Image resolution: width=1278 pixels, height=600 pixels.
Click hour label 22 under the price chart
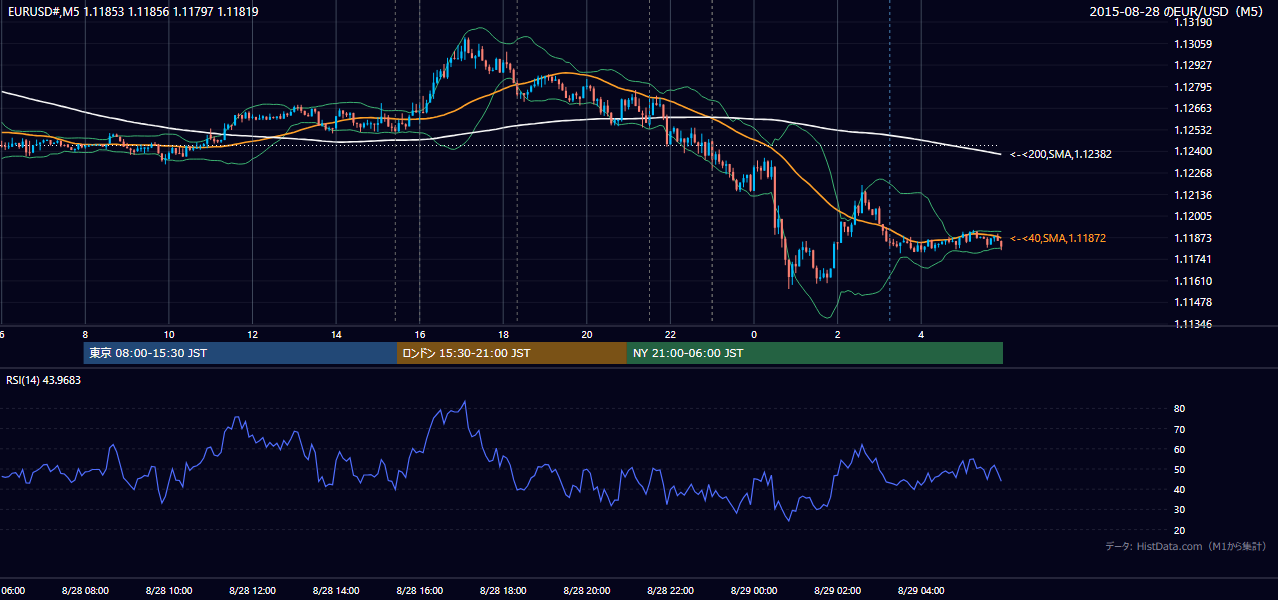coord(671,335)
